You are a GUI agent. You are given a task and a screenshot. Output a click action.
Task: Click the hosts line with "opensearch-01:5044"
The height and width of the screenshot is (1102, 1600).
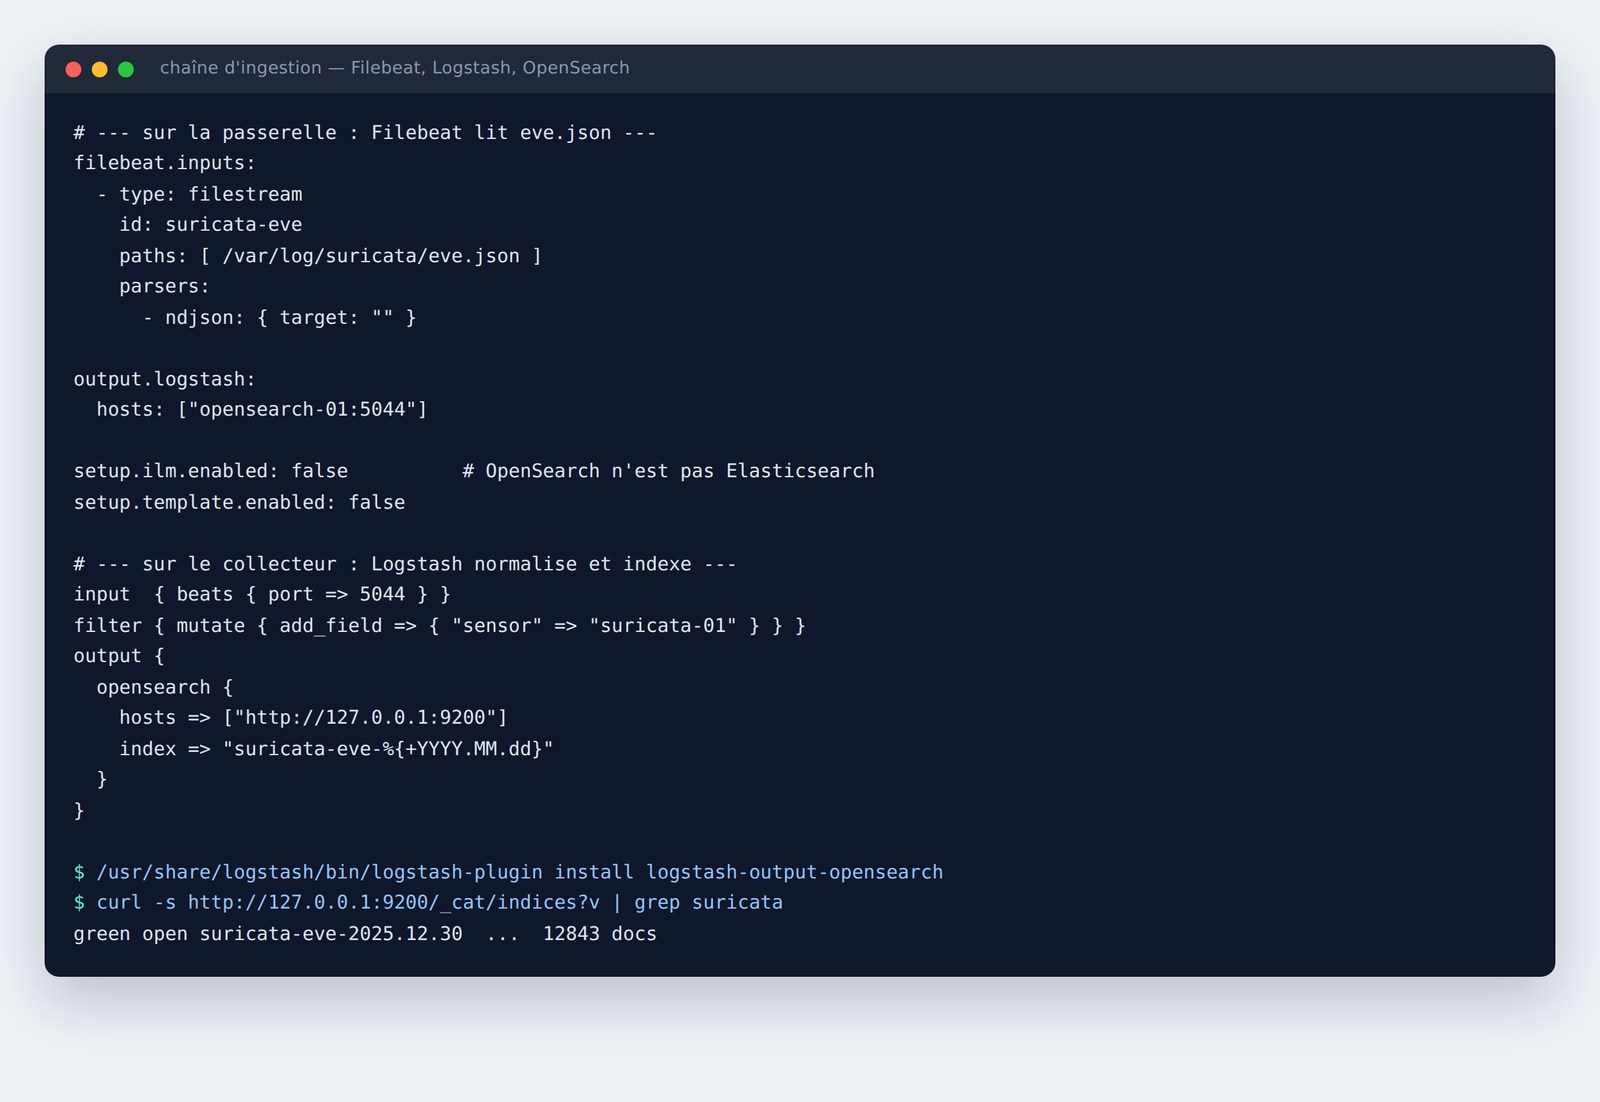coord(262,410)
